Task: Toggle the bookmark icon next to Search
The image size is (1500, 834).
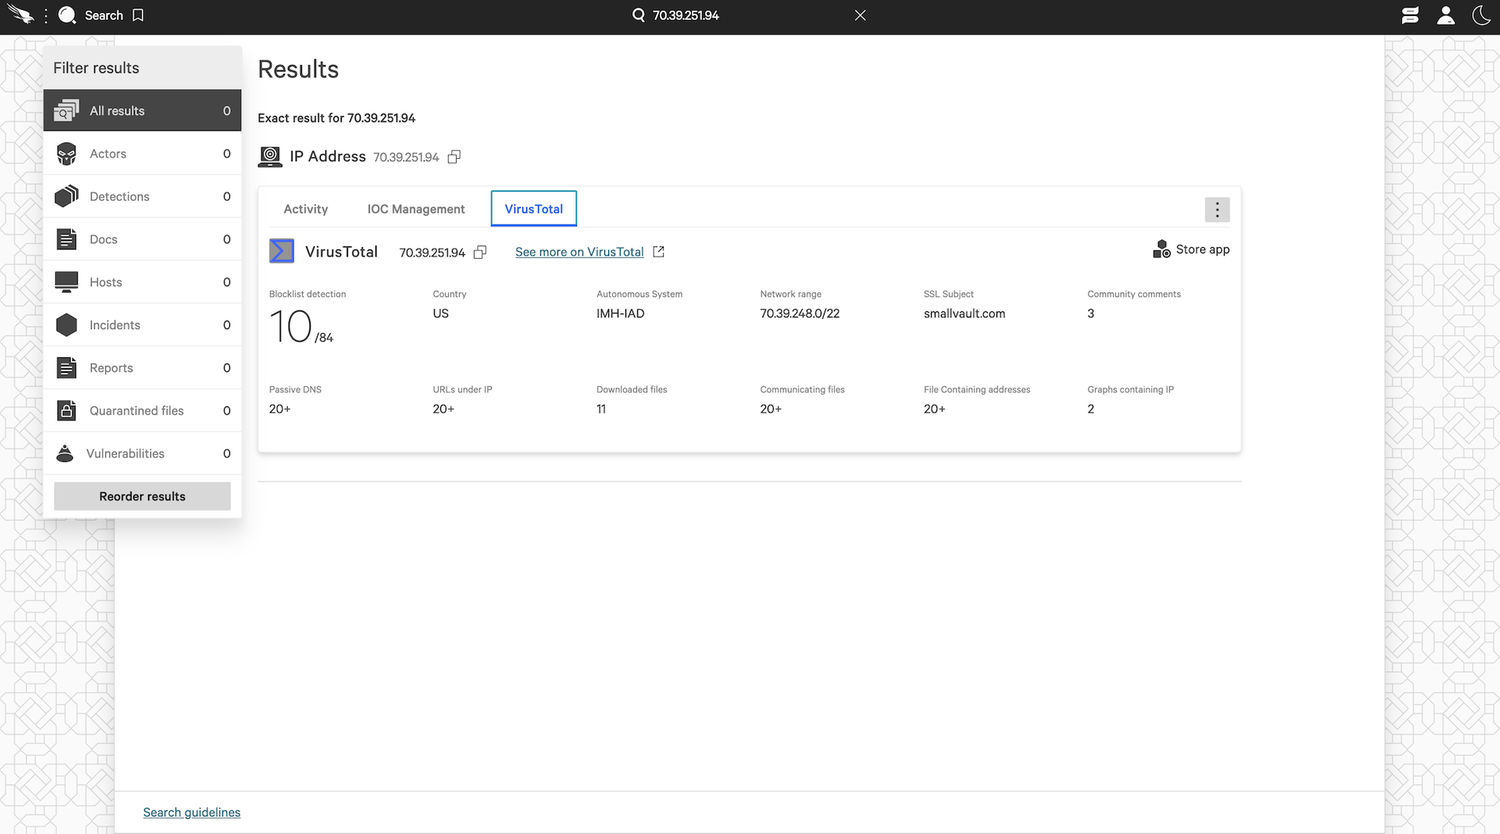Action: (x=137, y=15)
